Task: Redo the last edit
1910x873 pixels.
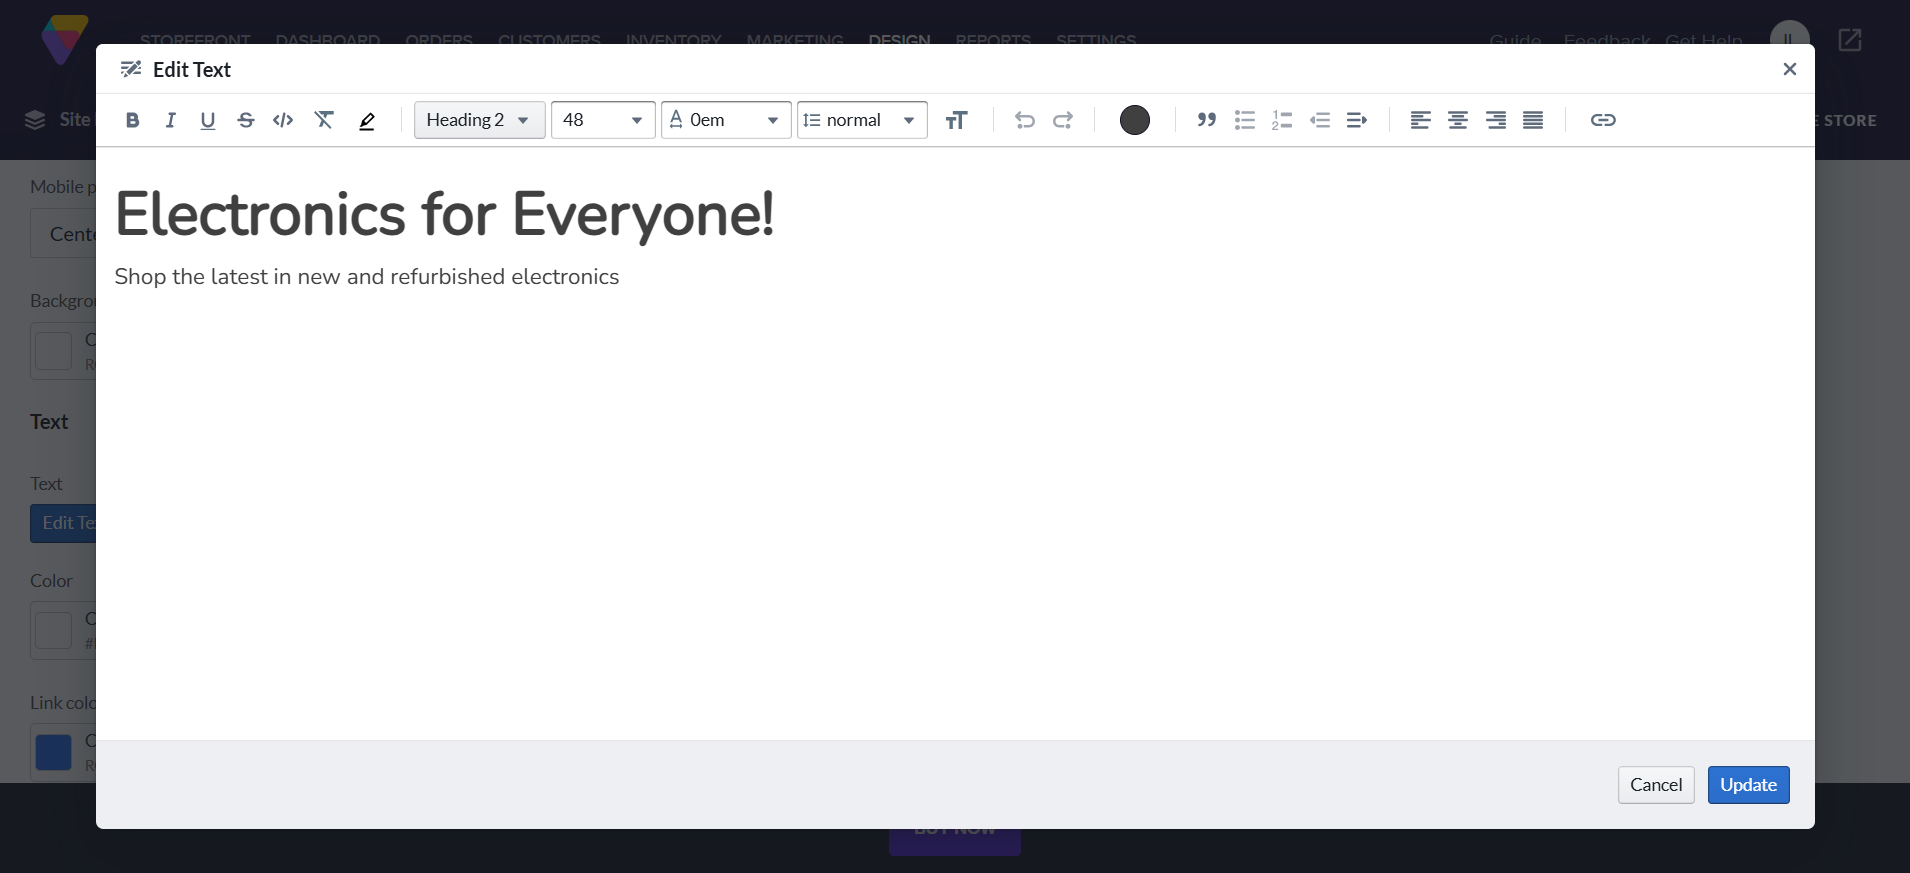Action: [x=1063, y=120]
